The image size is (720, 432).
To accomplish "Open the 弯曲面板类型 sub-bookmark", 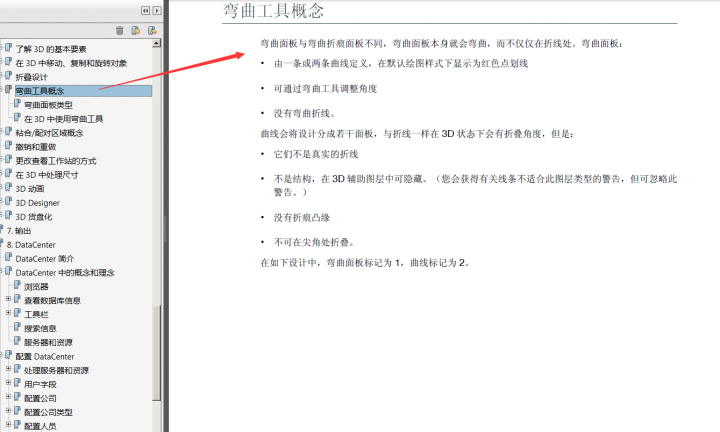I will coord(48,105).
